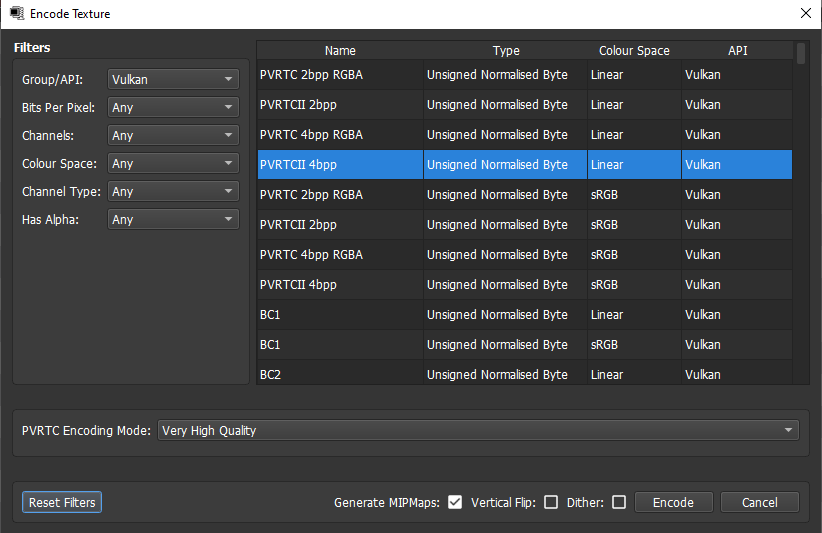Screen dimensions: 822x533
Task: Click the Linear cell of the PVRTC 2bpp RGBA row
Action: pos(634,75)
